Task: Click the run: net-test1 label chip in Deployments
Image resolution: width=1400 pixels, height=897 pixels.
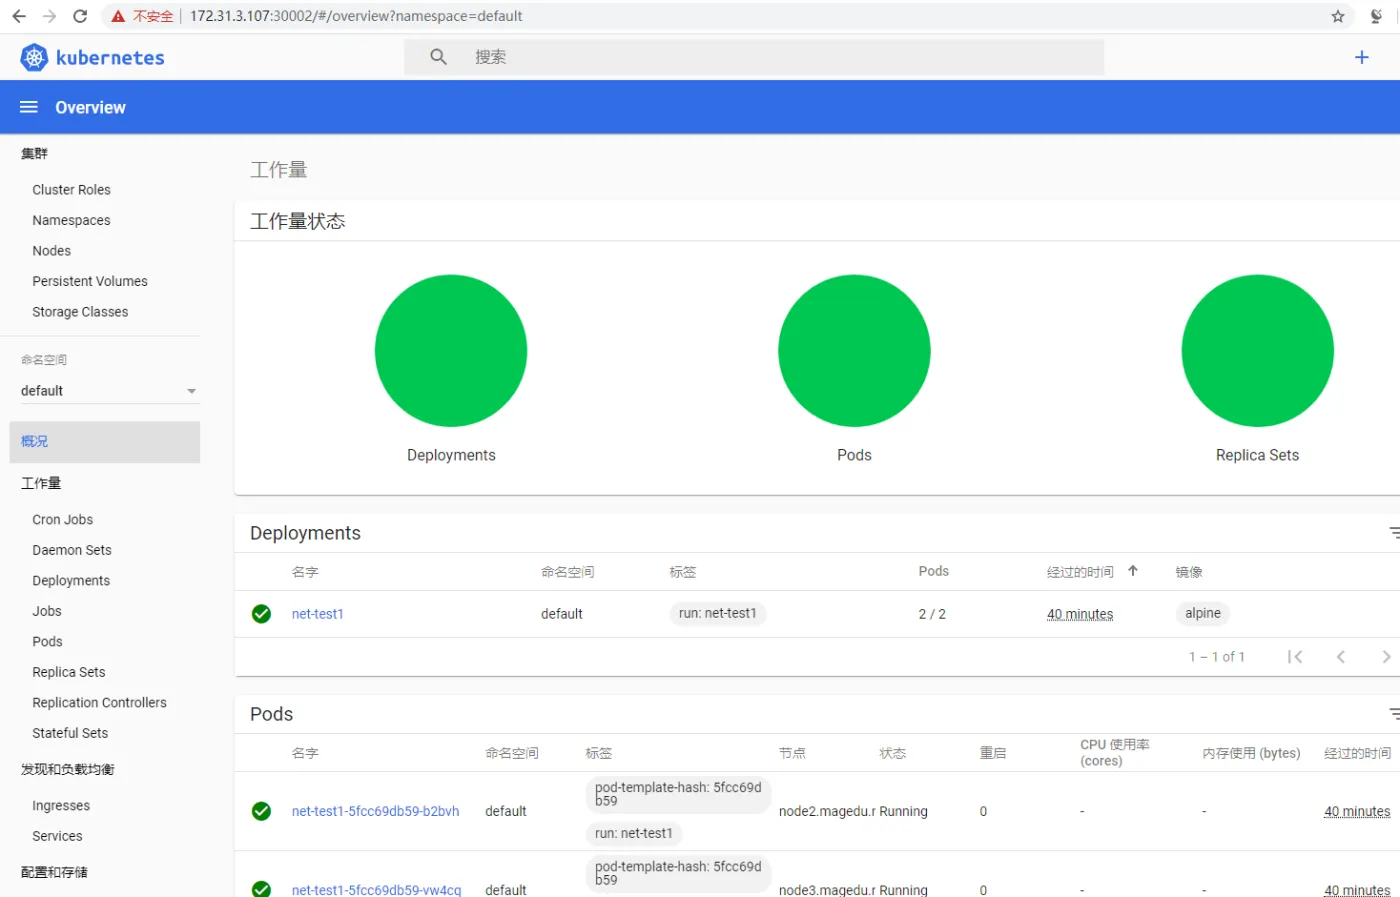Action: pos(718,614)
